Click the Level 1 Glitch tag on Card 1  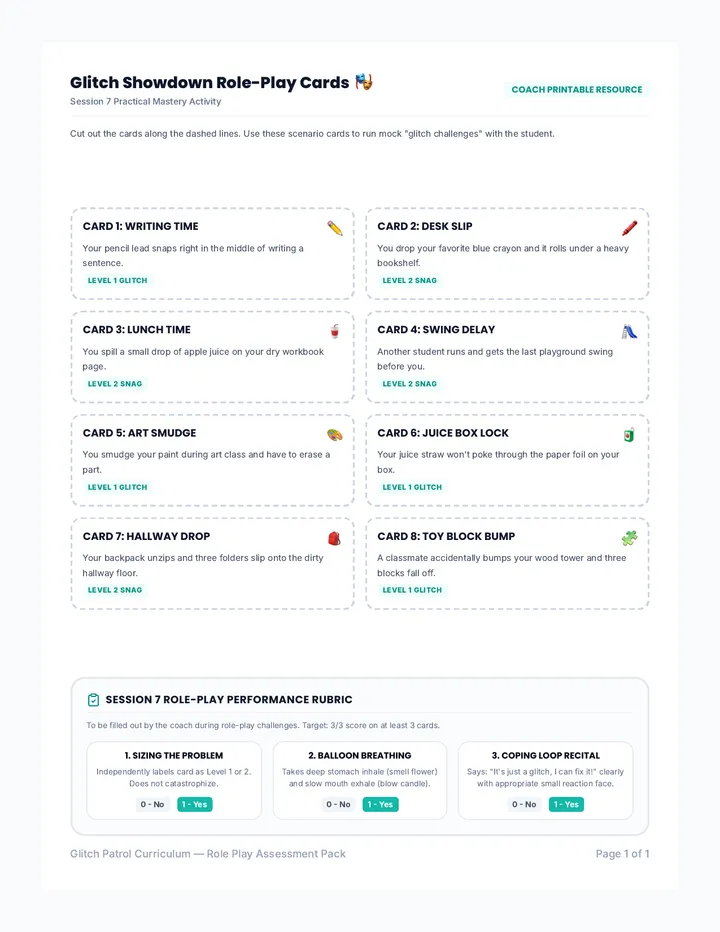click(x=117, y=281)
